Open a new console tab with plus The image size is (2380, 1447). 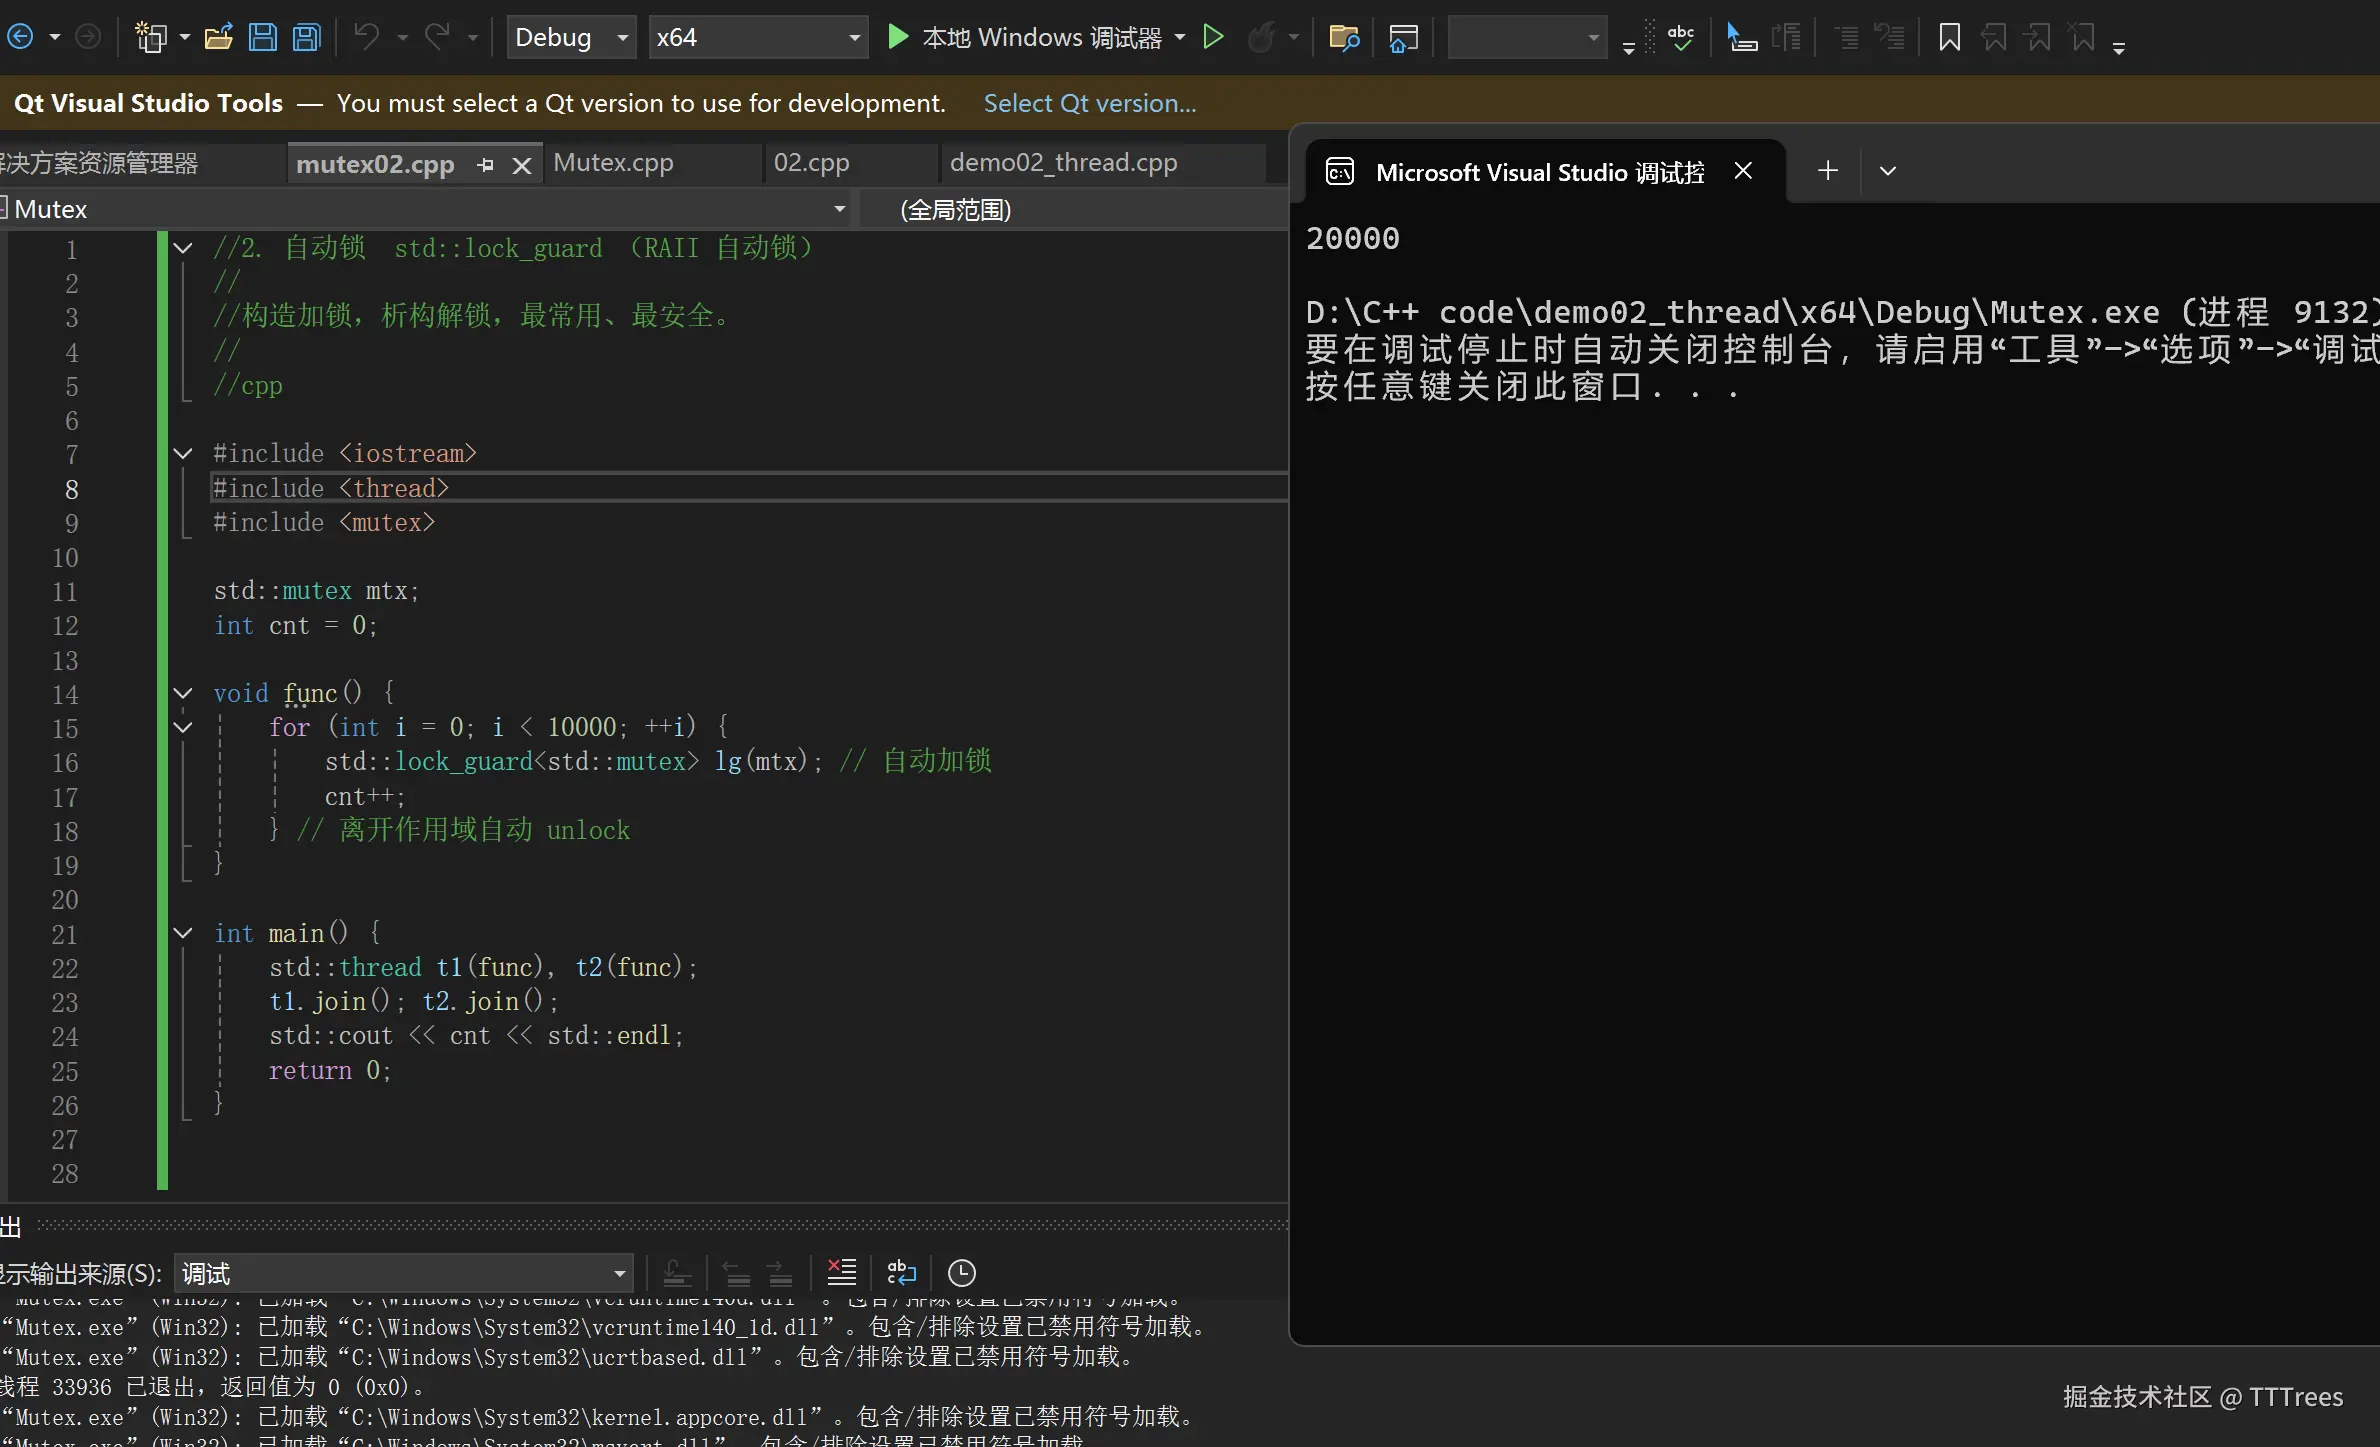tap(1827, 171)
